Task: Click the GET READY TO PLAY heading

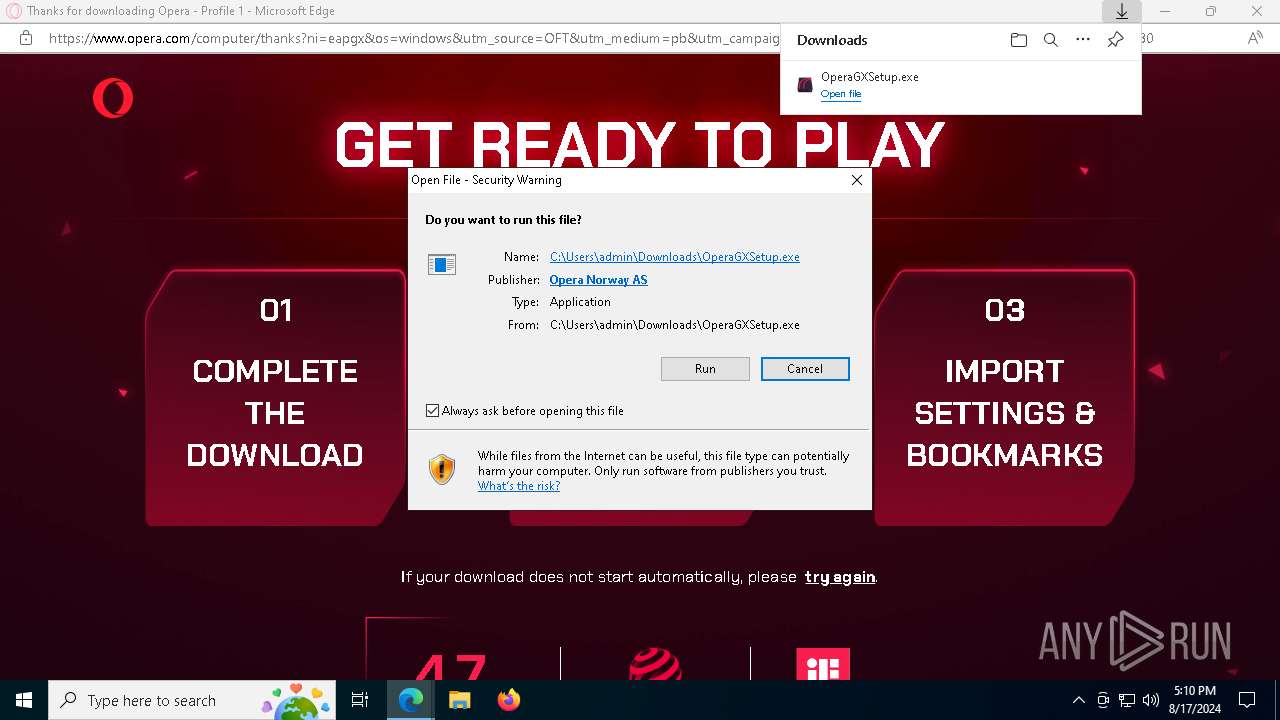Action: click(640, 145)
